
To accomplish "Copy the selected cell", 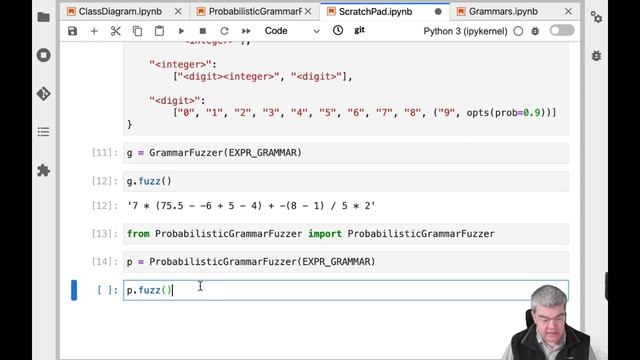I will click(138, 31).
